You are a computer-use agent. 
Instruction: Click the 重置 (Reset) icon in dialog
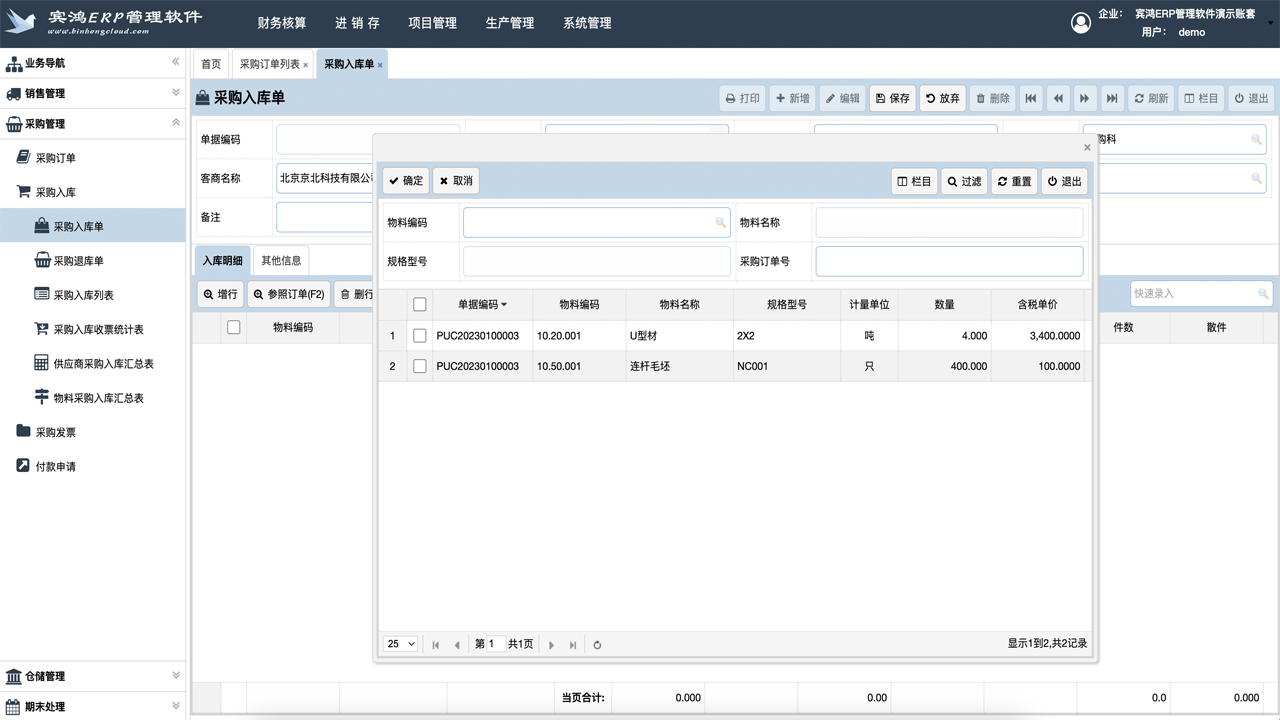click(1014, 181)
